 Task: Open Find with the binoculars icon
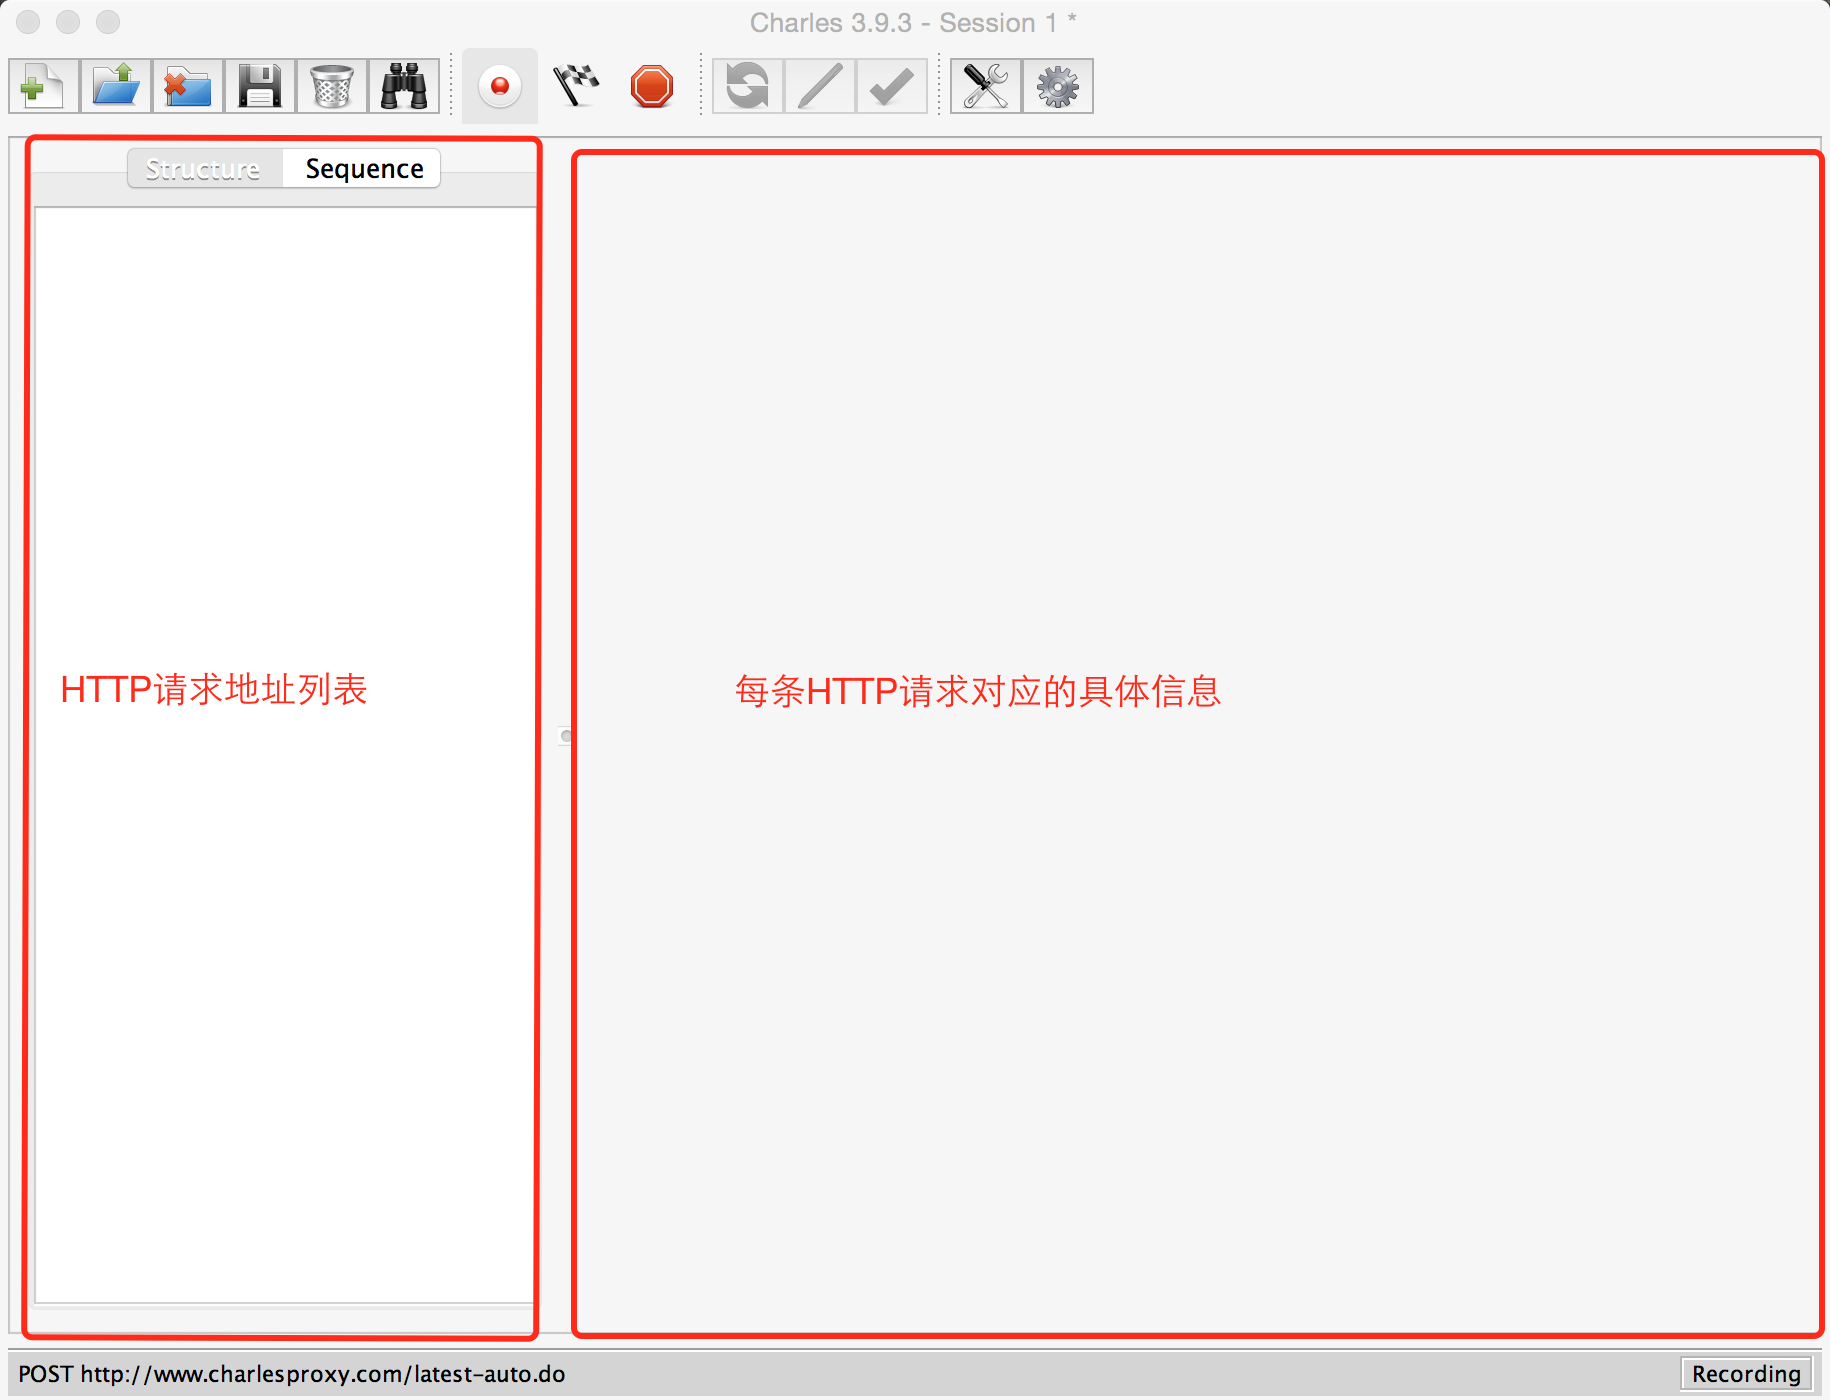click(404, 86)
